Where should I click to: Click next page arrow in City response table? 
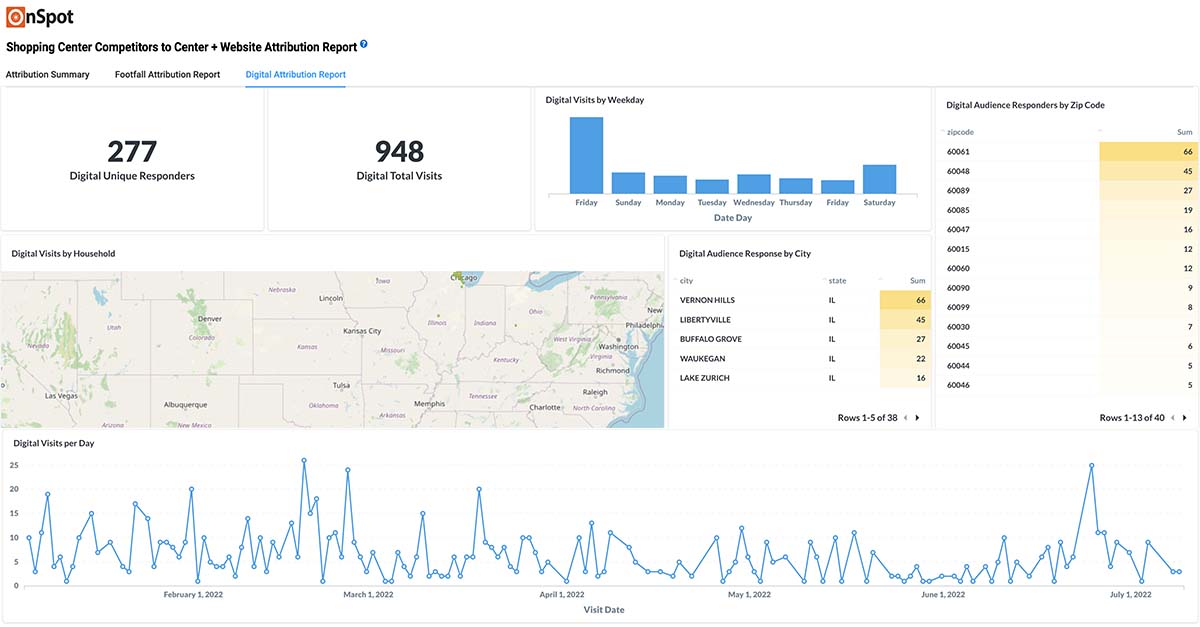tap(918, 417)
